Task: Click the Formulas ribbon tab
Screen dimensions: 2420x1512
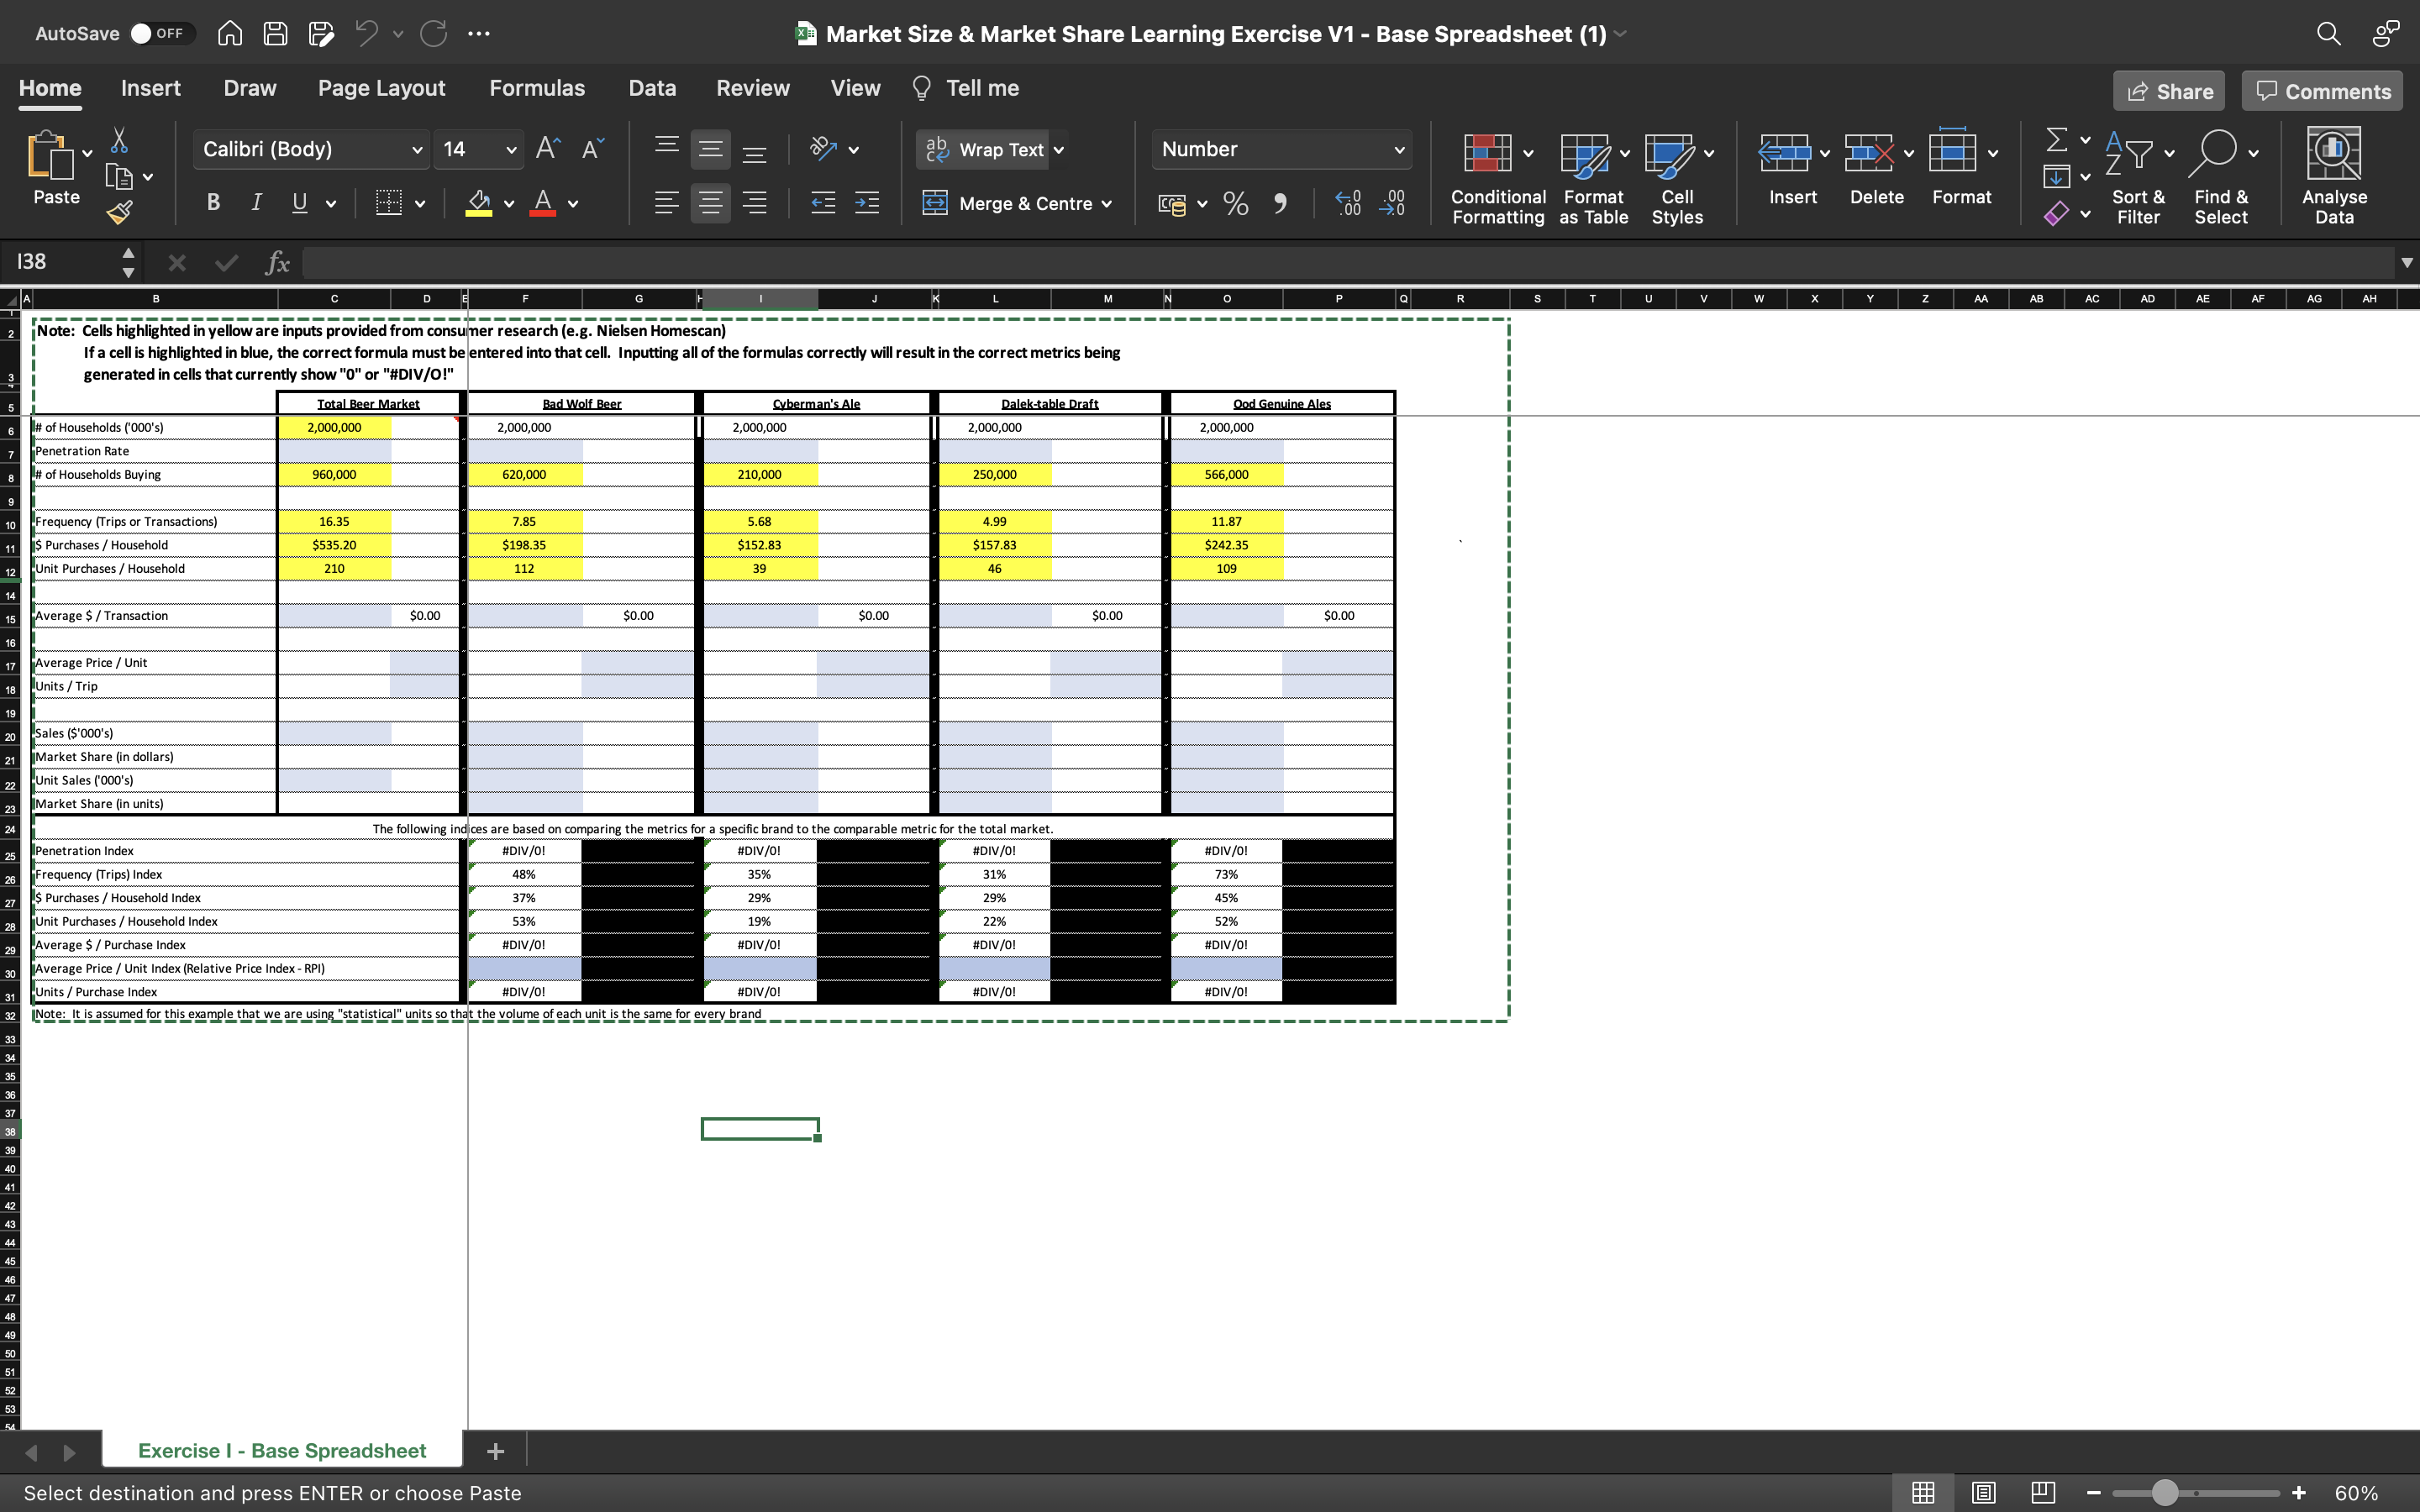Action: 537,87
